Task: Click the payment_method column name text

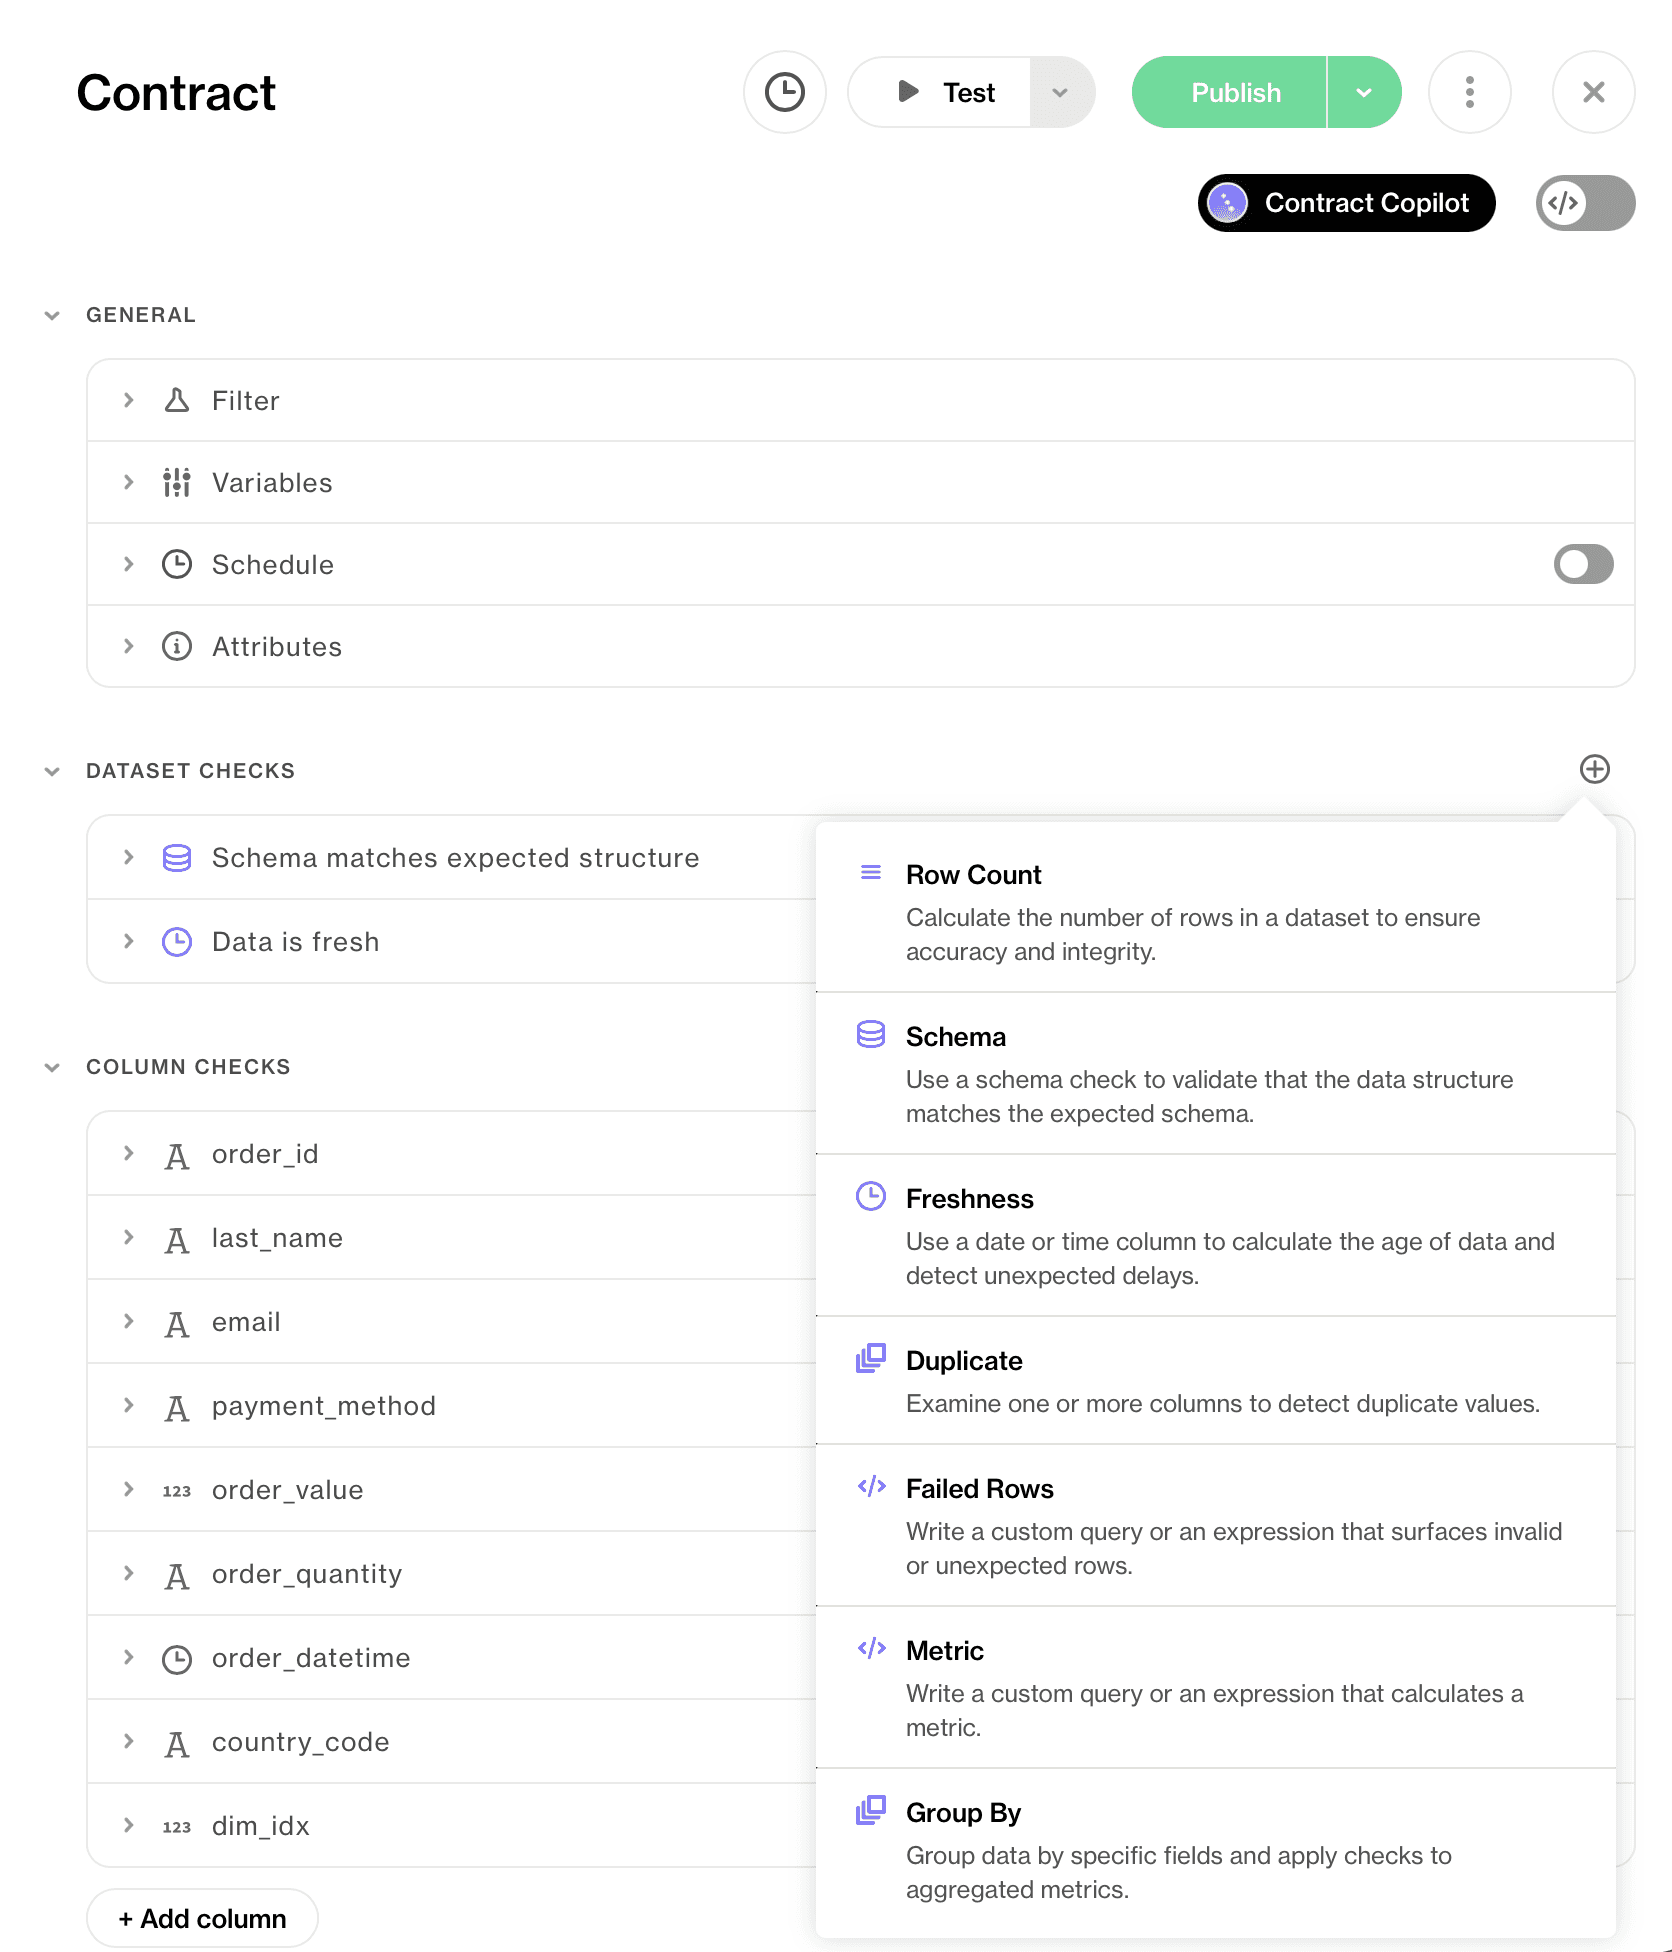Action: click(x=324, y=1406)
